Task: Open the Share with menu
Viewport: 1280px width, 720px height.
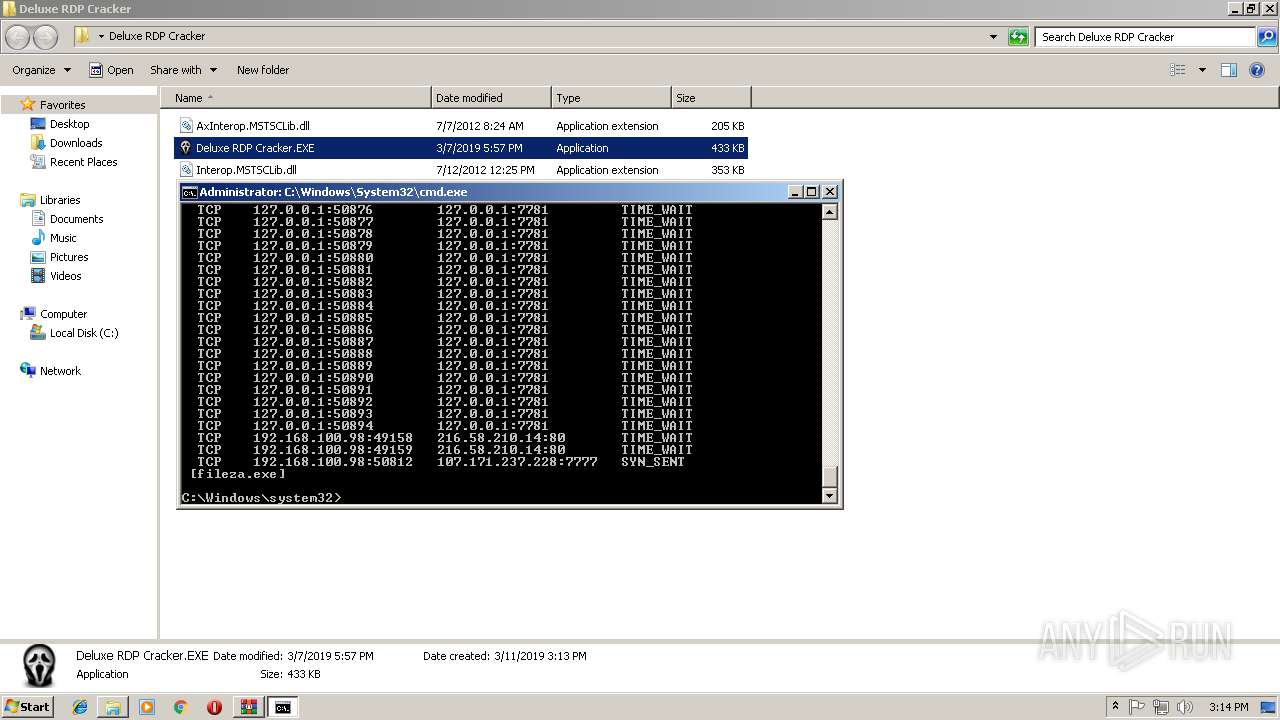Action: click(183, 70)
